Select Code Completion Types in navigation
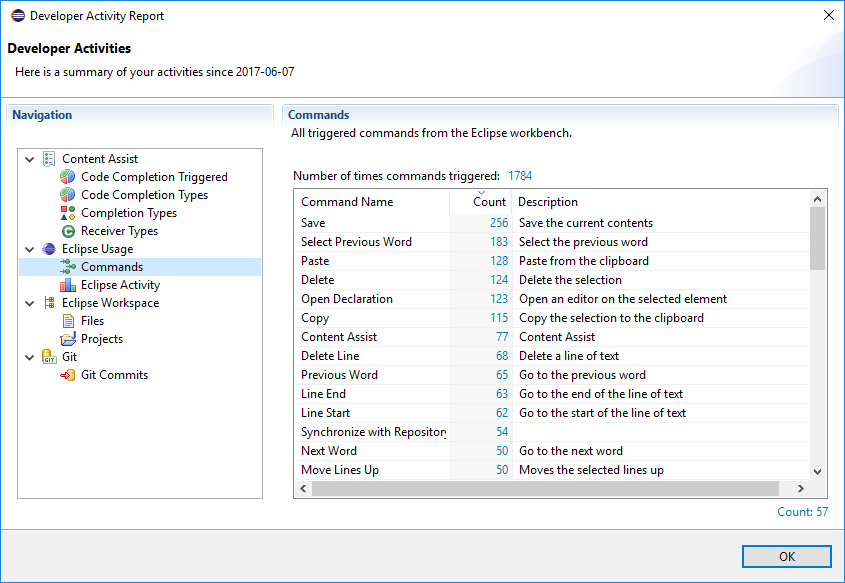 [x=144, y=195]
